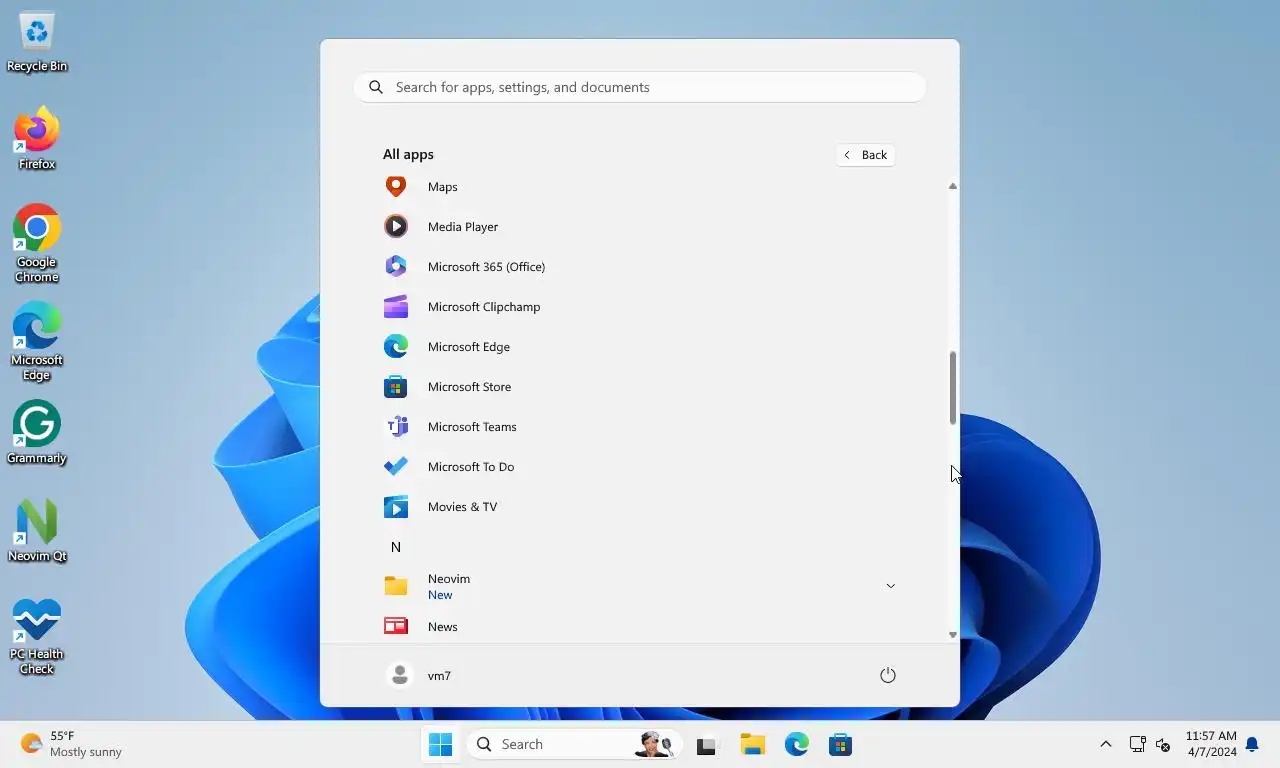Click the "Microsoft Clipchamp" label
The image size is (1280, 768).
tap(484, 307)
